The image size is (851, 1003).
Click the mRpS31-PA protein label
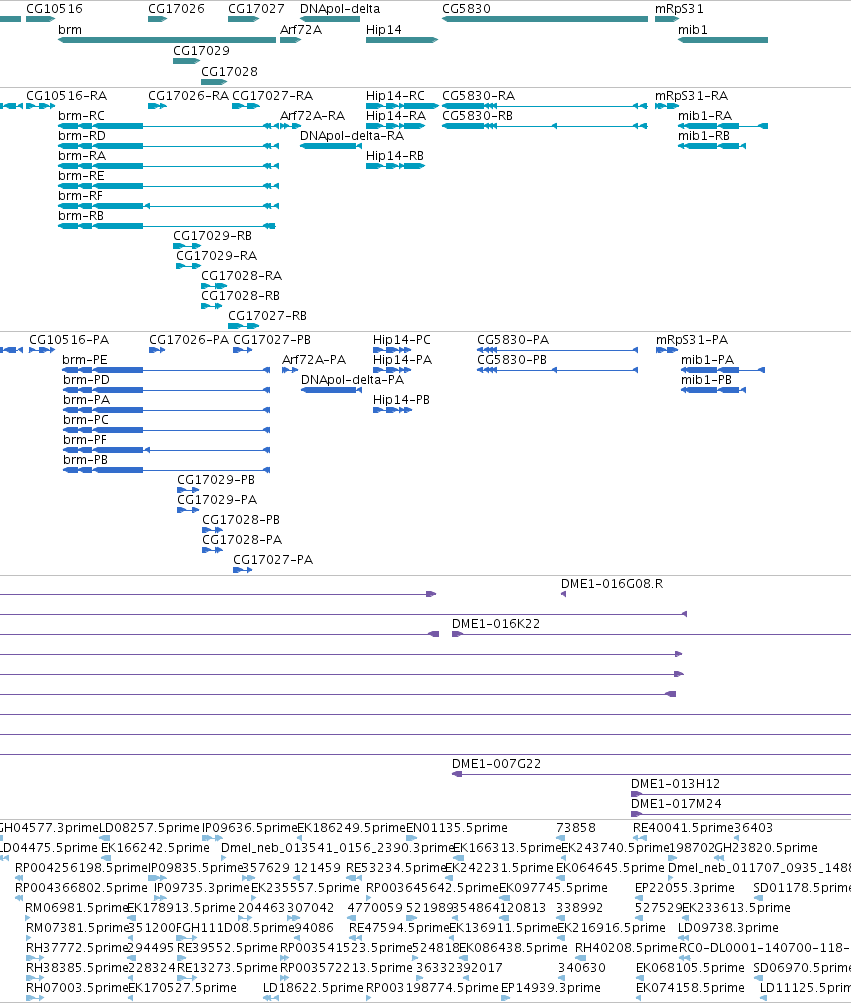[x=692, y=340]
